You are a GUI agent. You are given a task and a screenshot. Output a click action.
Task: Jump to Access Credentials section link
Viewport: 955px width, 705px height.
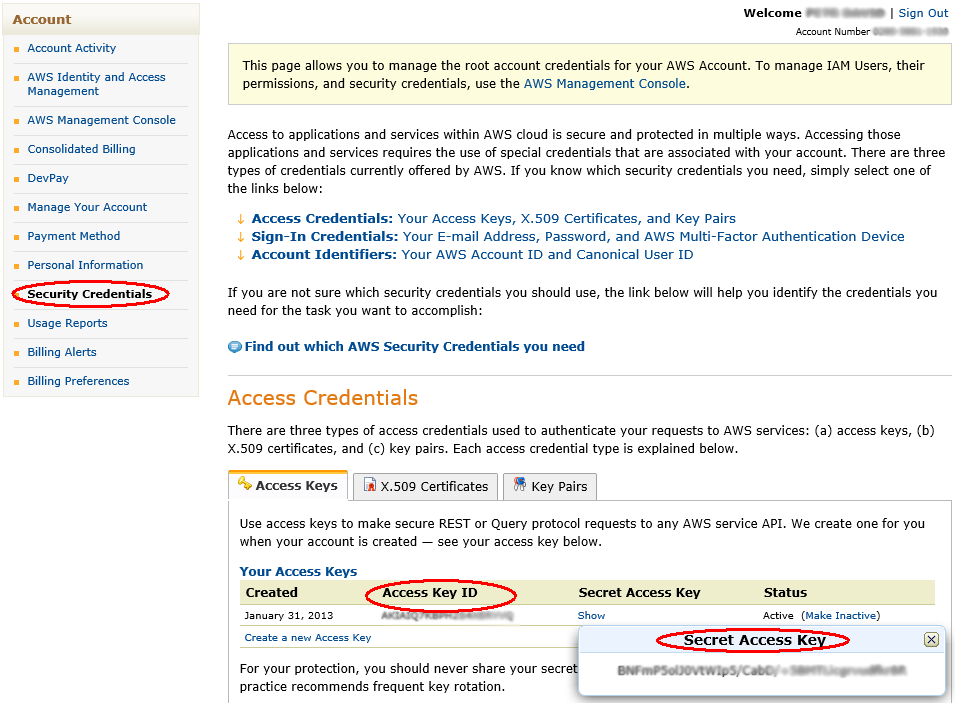click(321, 218)
